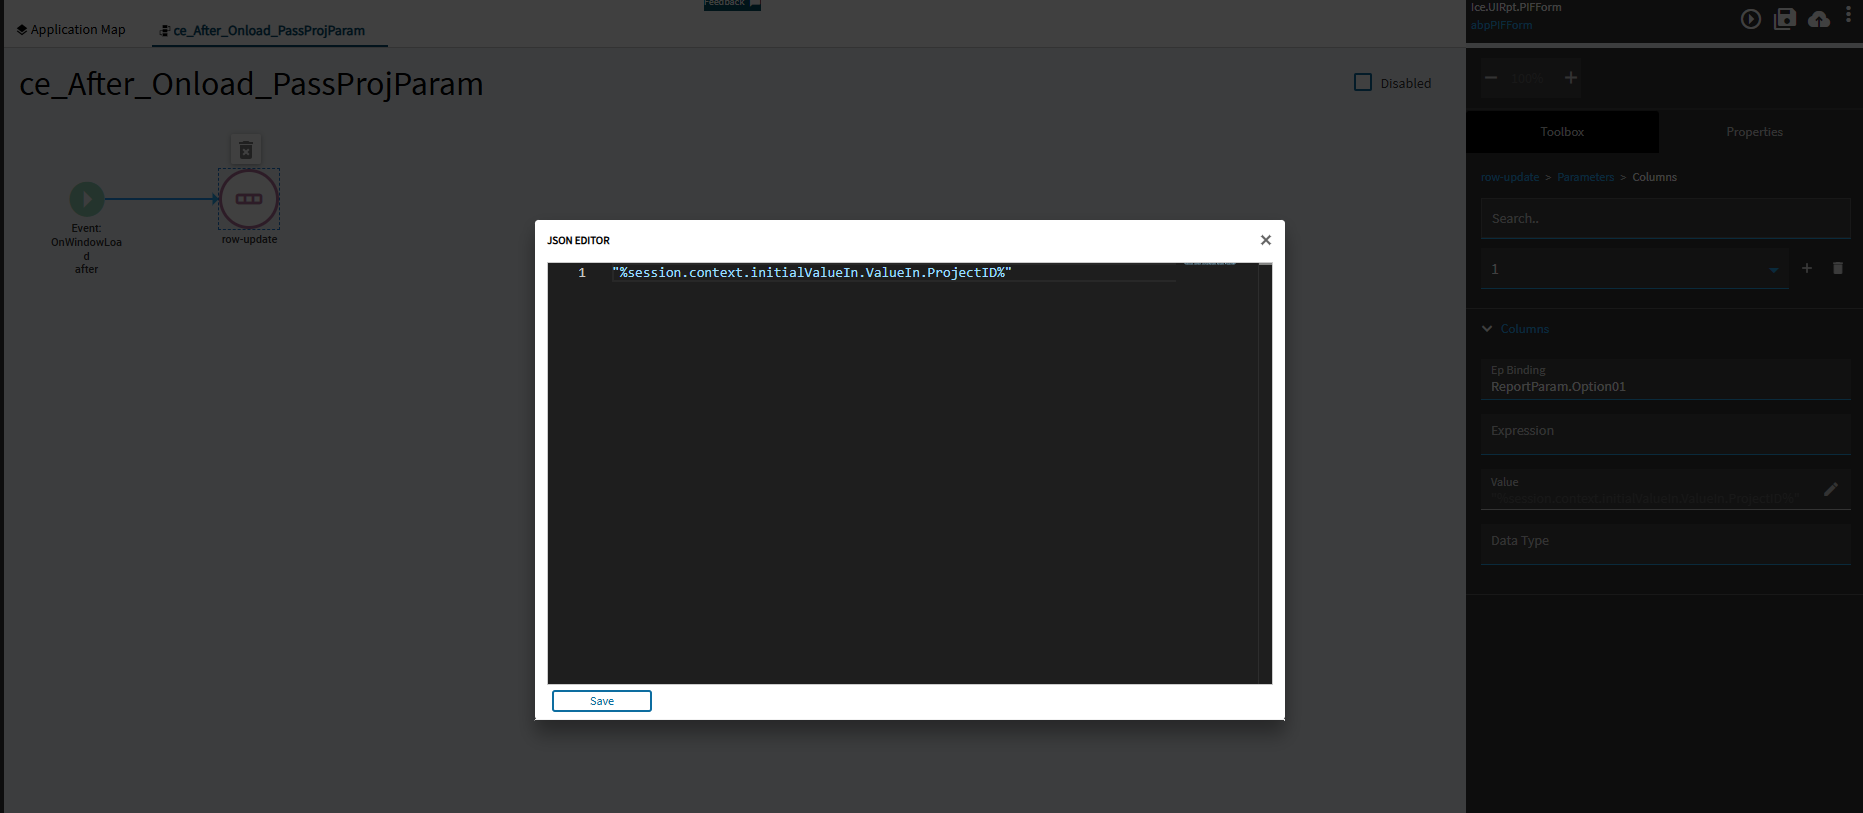Click the zoom out minus icon
This screenshot has height=813, width=1863.
click(1491, 77)
